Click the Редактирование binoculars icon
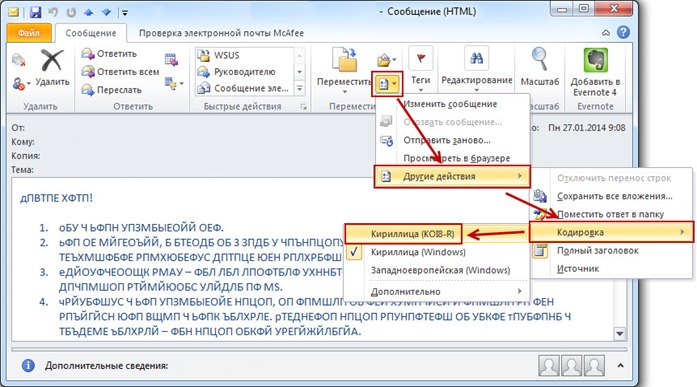 pos(476,58)
